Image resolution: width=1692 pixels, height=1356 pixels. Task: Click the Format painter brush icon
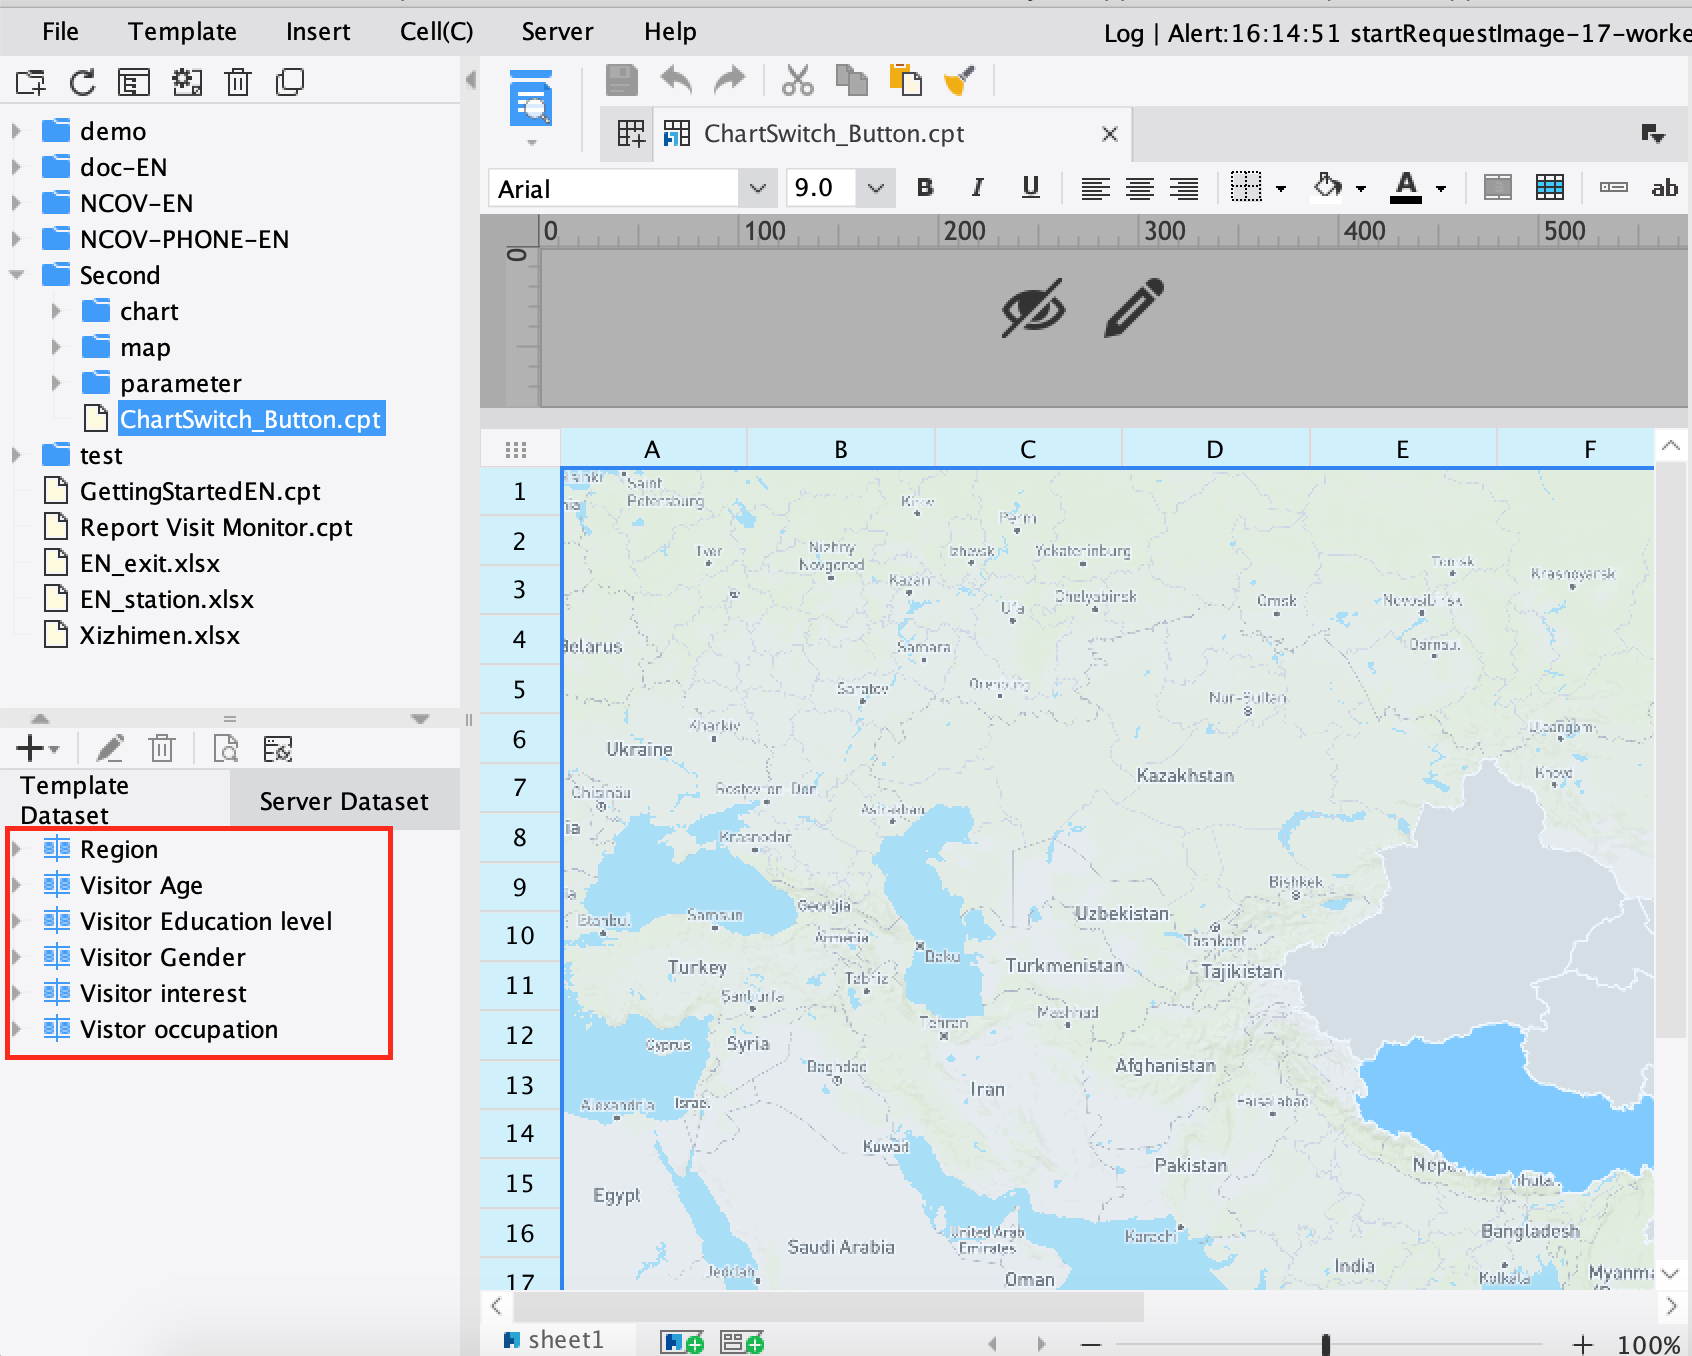tap(958, 80)
